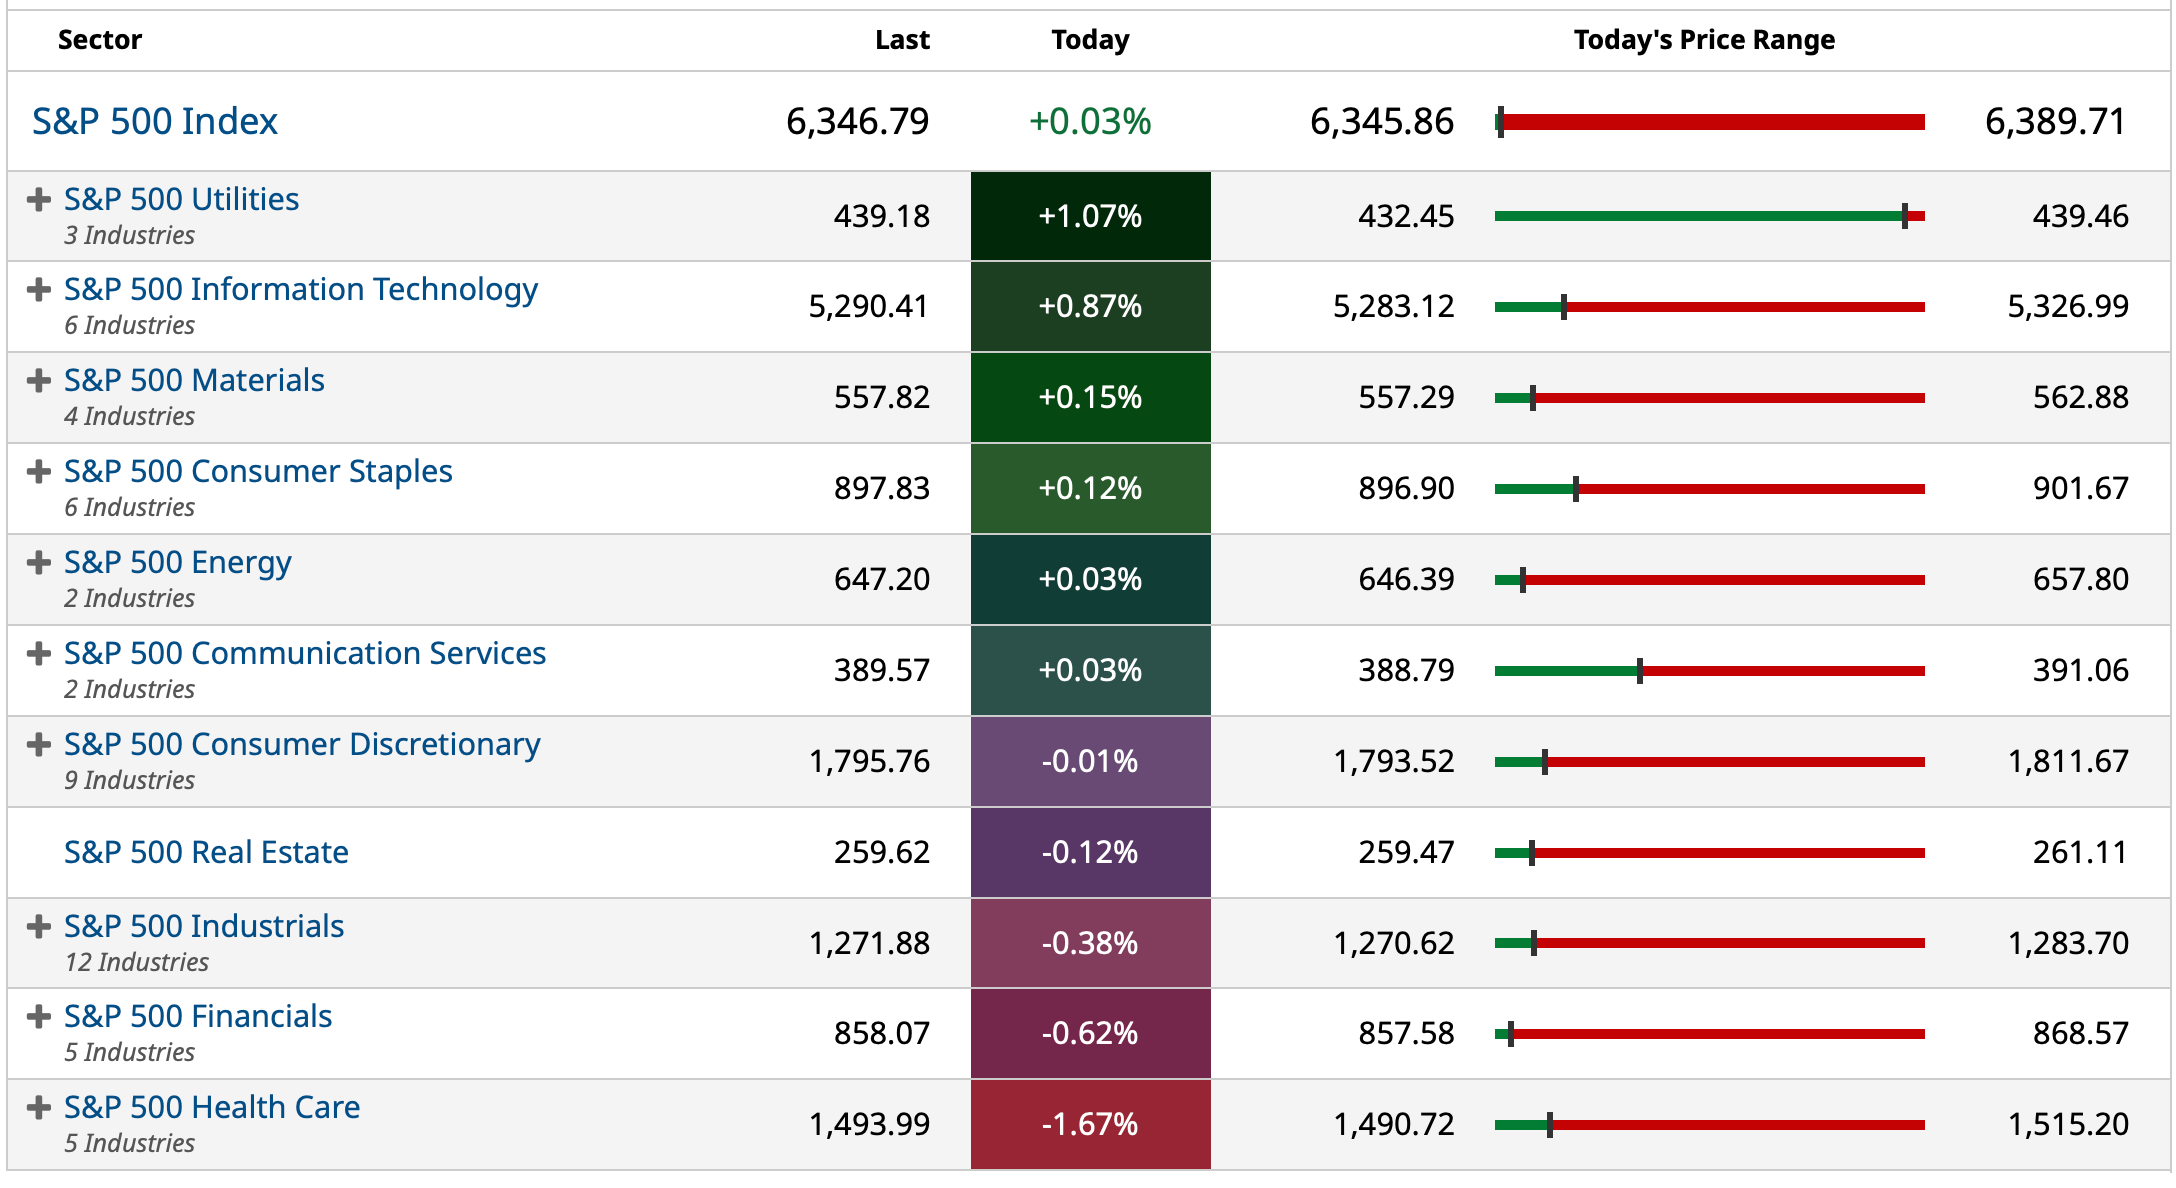Image resolution: width=2176 pixels, height=1188 pixels.
Task: Sort by the Sector column header
Action: click(x=100, y=40)
